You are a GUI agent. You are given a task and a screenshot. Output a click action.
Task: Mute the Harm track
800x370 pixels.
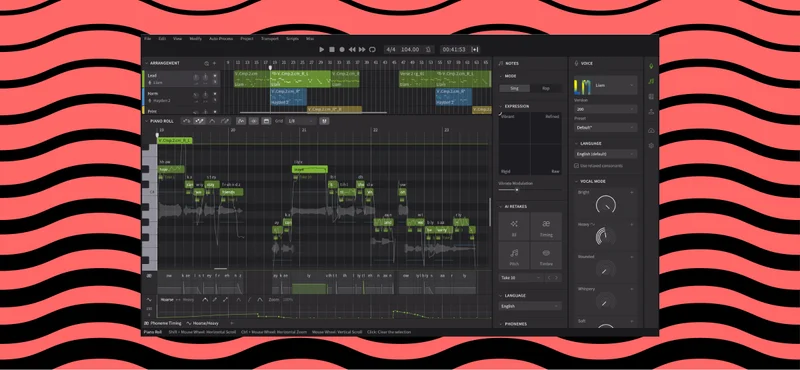tap(215, 95)
